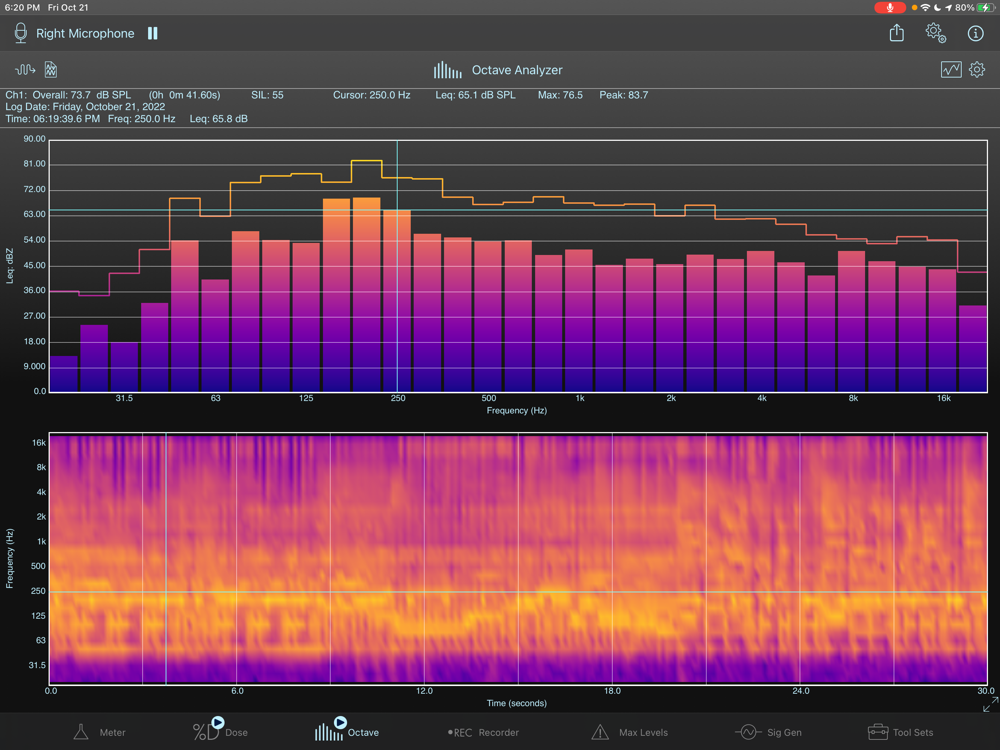Expand the spectrogram to full screen
This screenshot has height=750, width=1000.
coord(989,706)
